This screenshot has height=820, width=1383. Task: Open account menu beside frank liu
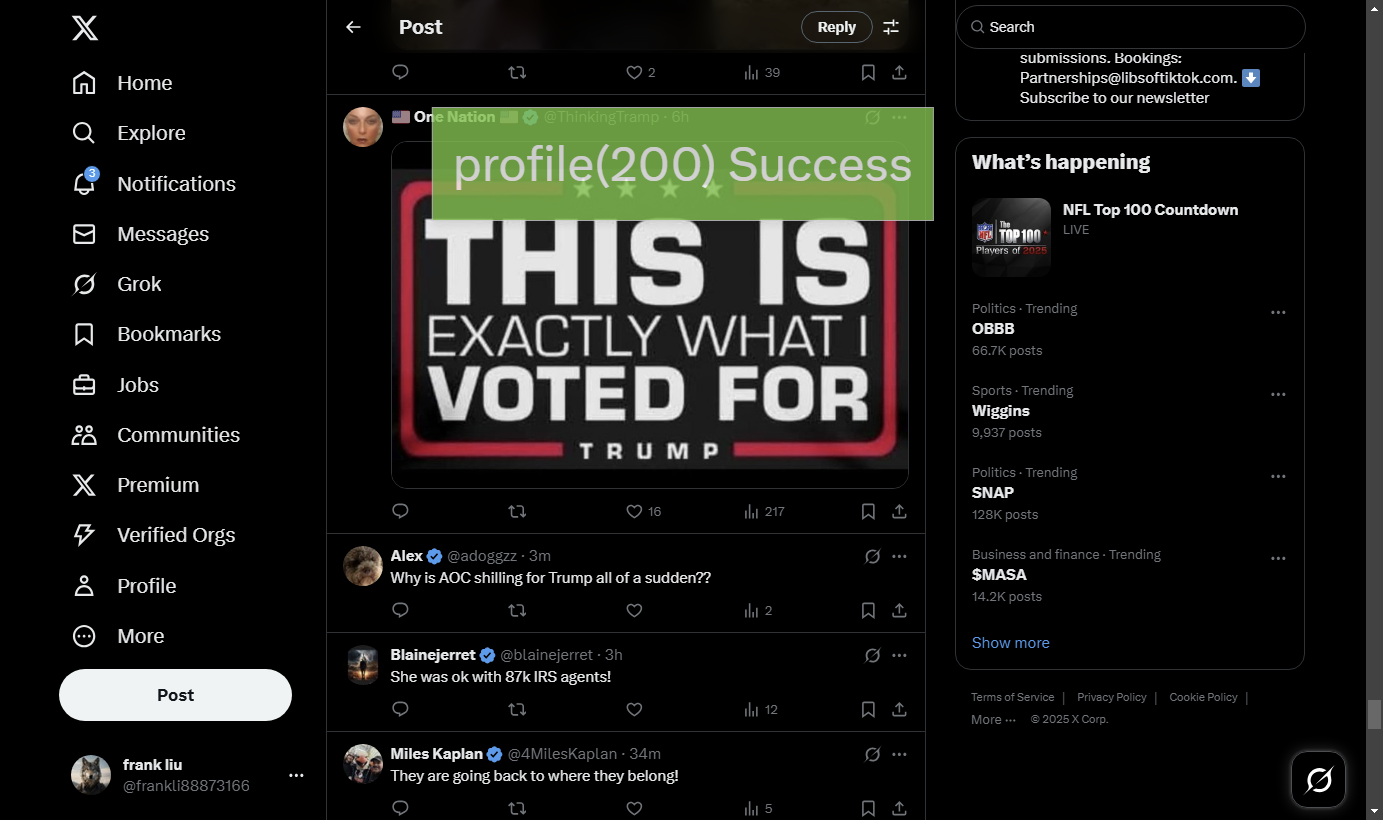[x=296, y=775]
